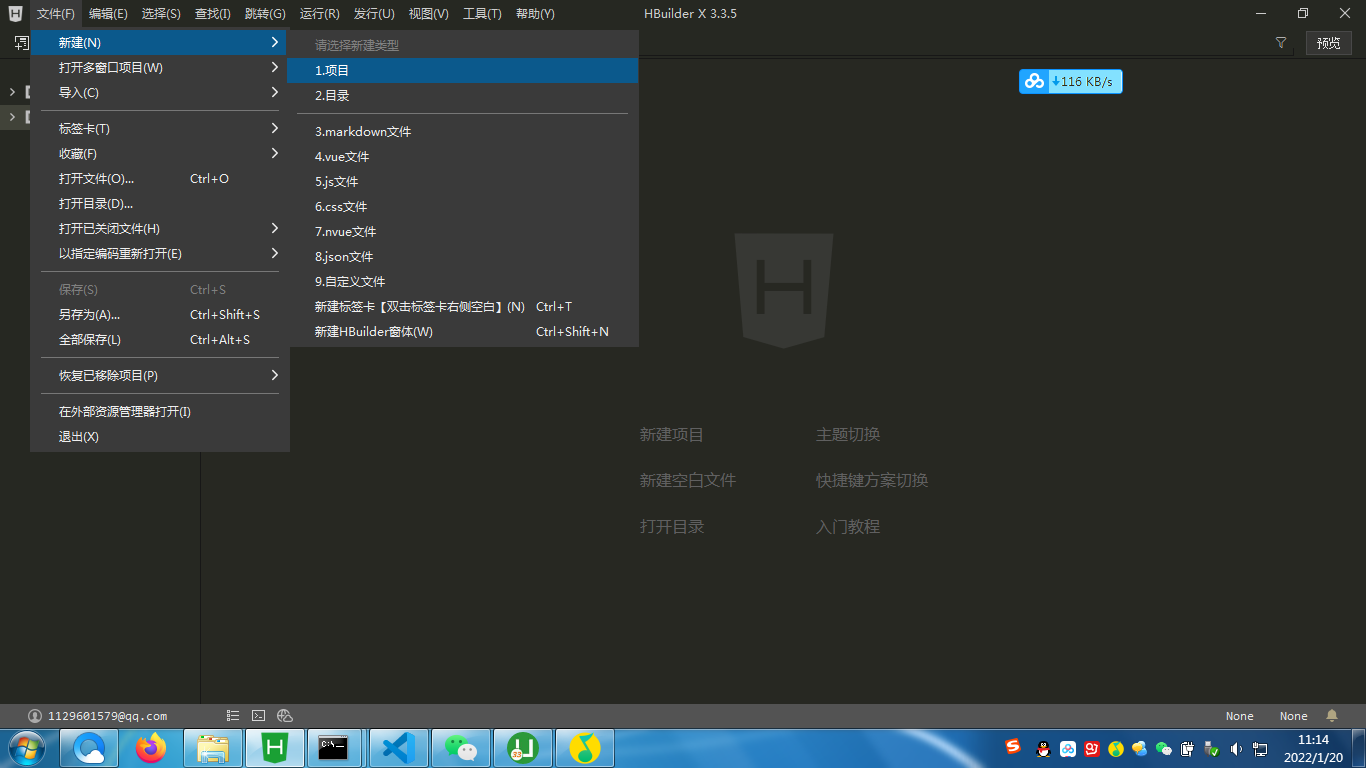Image resolution: width=1366 pixels, height=768 pixels.
Task: Click the Baidu Netdisk download speed widget
Action: pyautogui.click(x=1071, y=82)
